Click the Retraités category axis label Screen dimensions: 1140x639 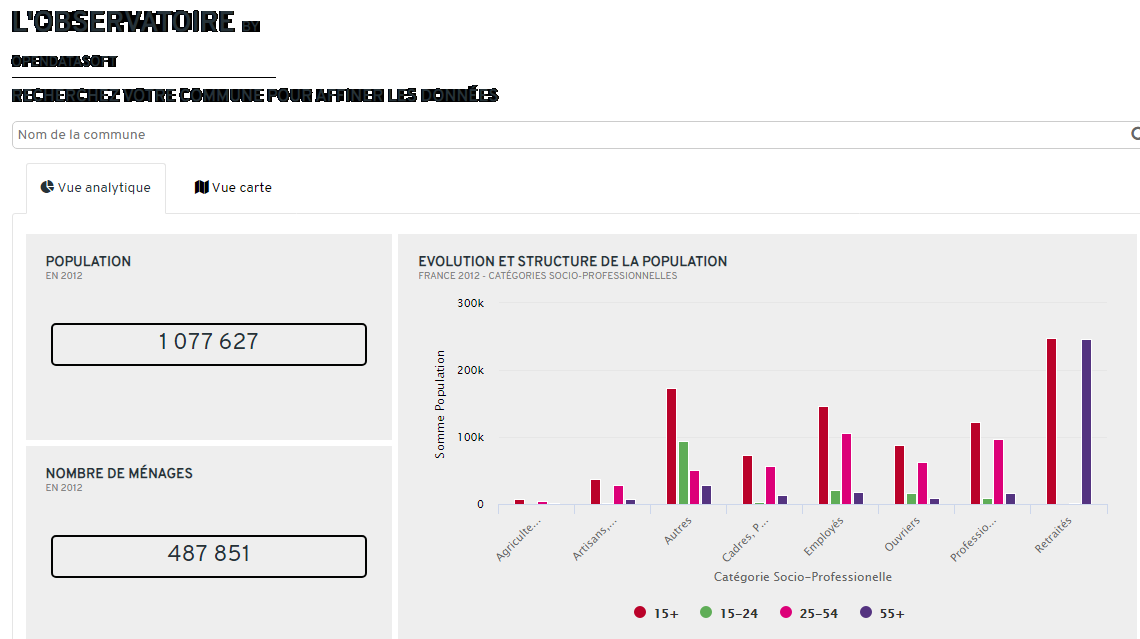[x=1053, y=529]
